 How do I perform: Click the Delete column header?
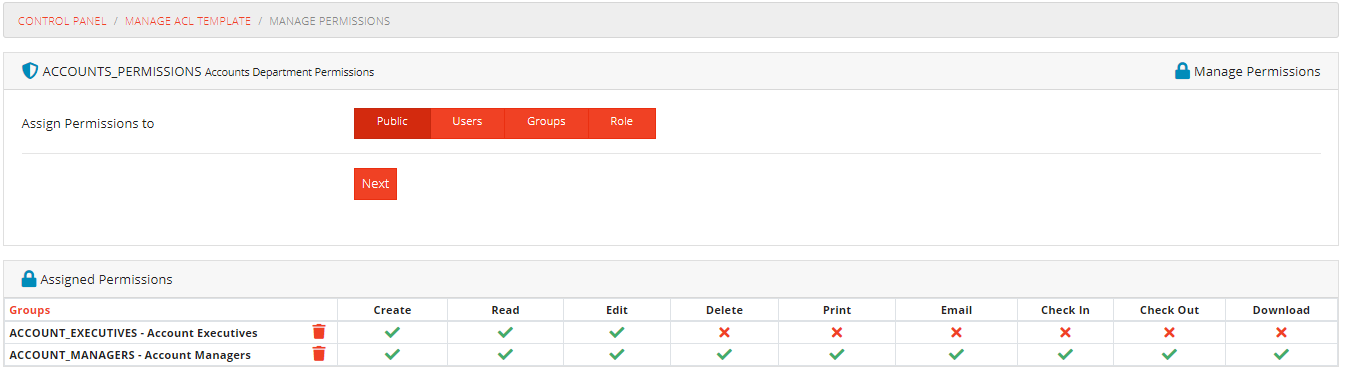[724, 310]
